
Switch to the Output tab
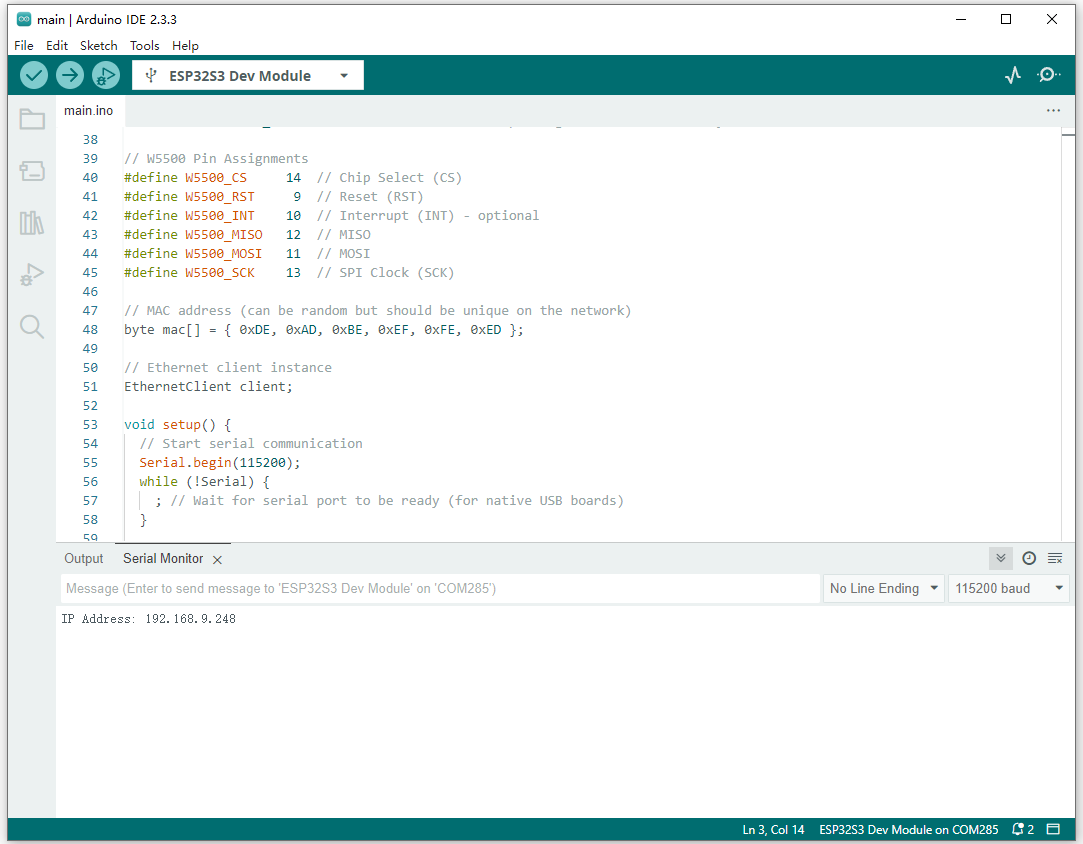click(84, 558)
